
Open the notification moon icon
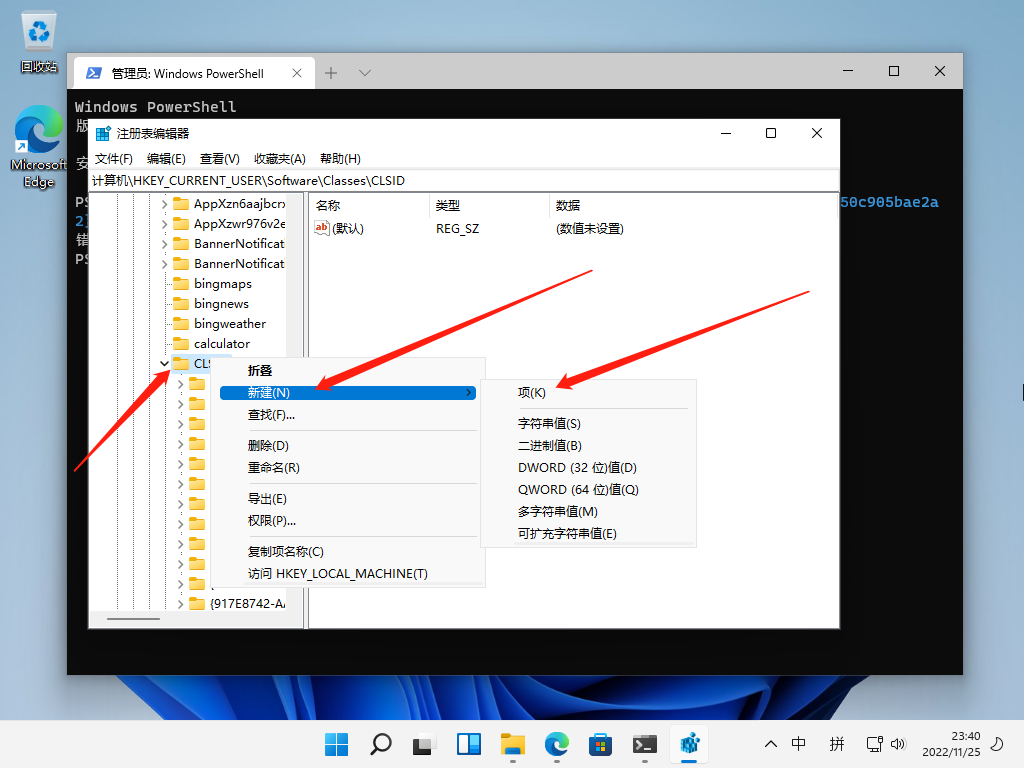(997, 744)
